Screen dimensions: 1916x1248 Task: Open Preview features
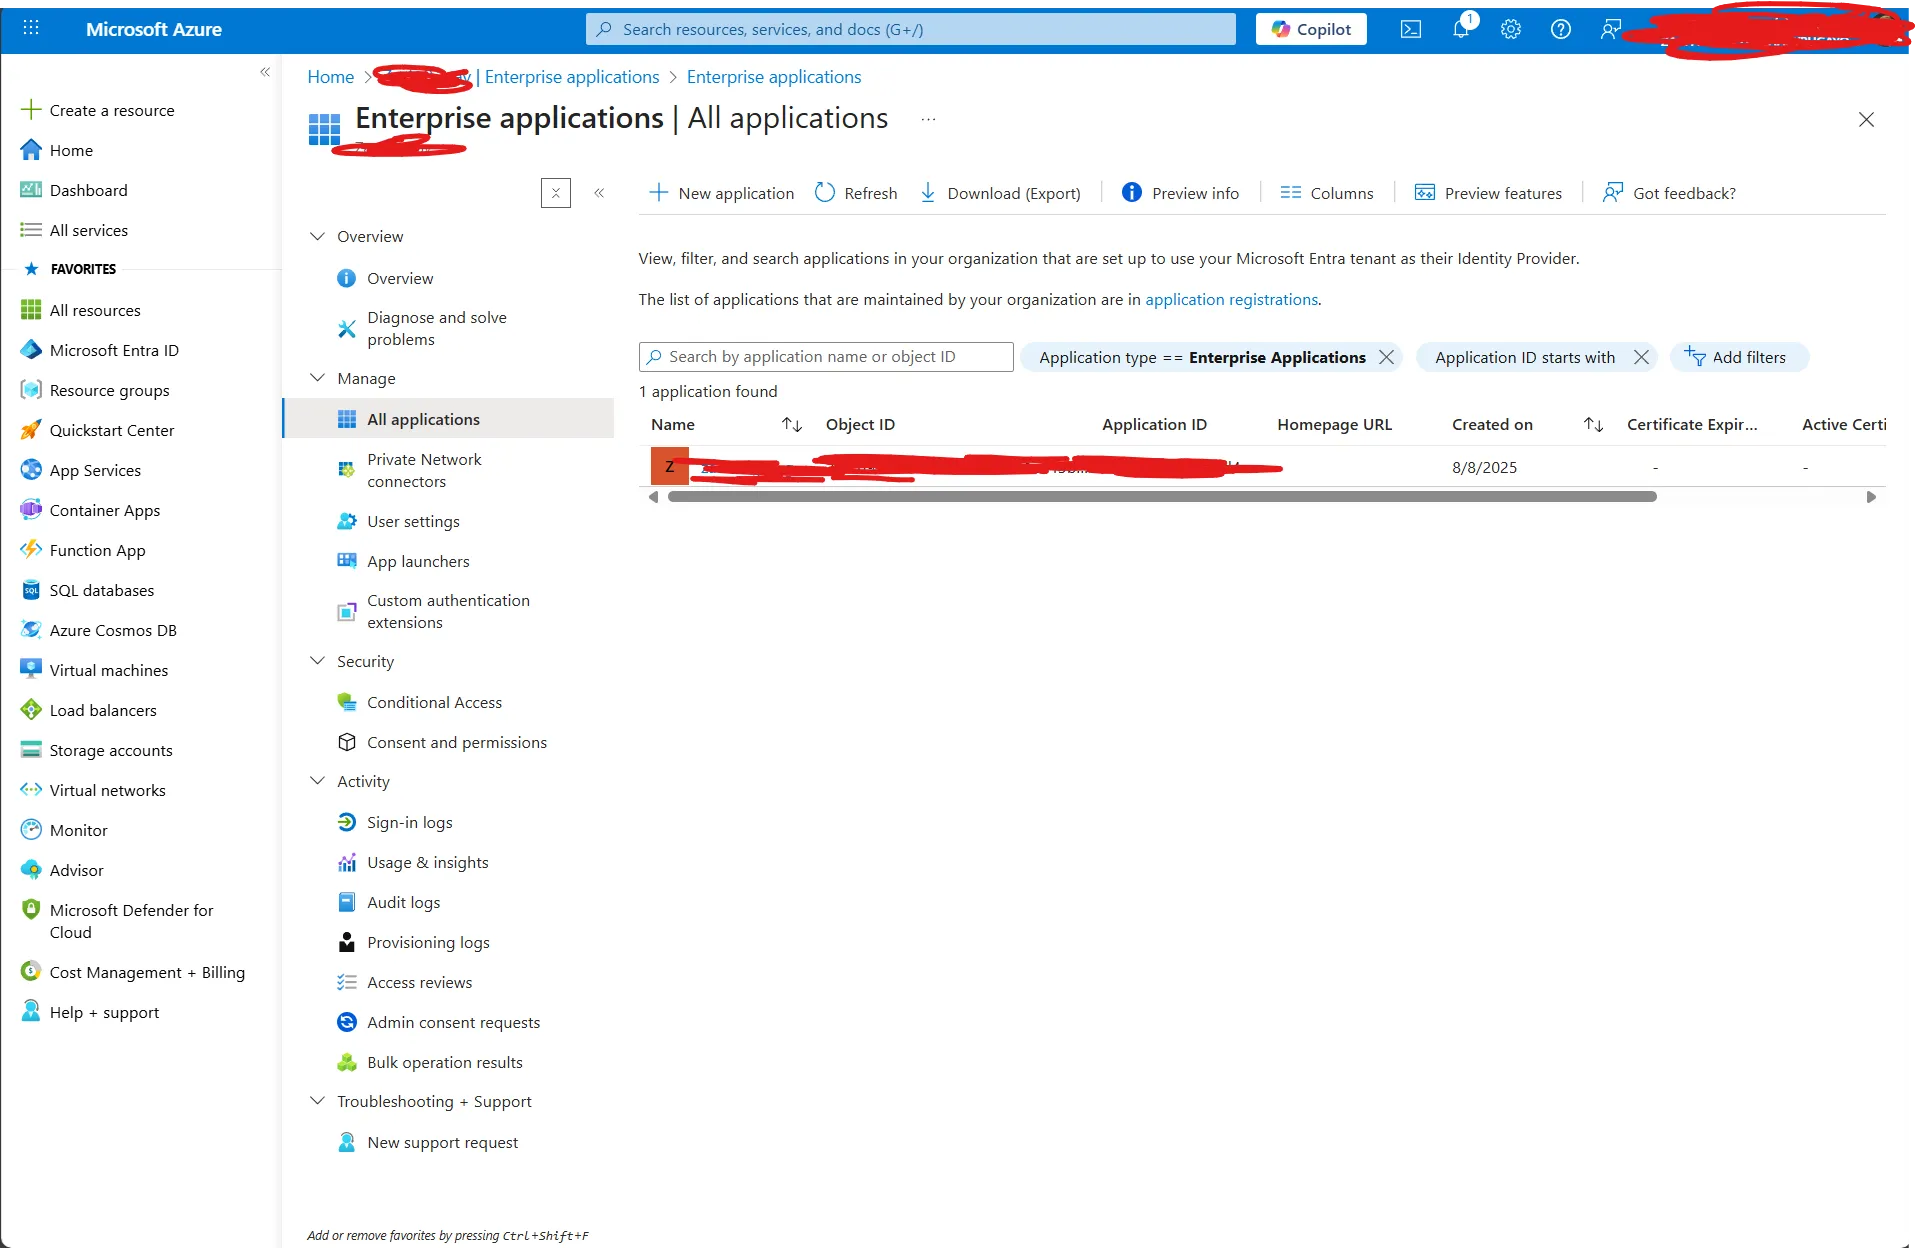click(x=1489, y=192)
